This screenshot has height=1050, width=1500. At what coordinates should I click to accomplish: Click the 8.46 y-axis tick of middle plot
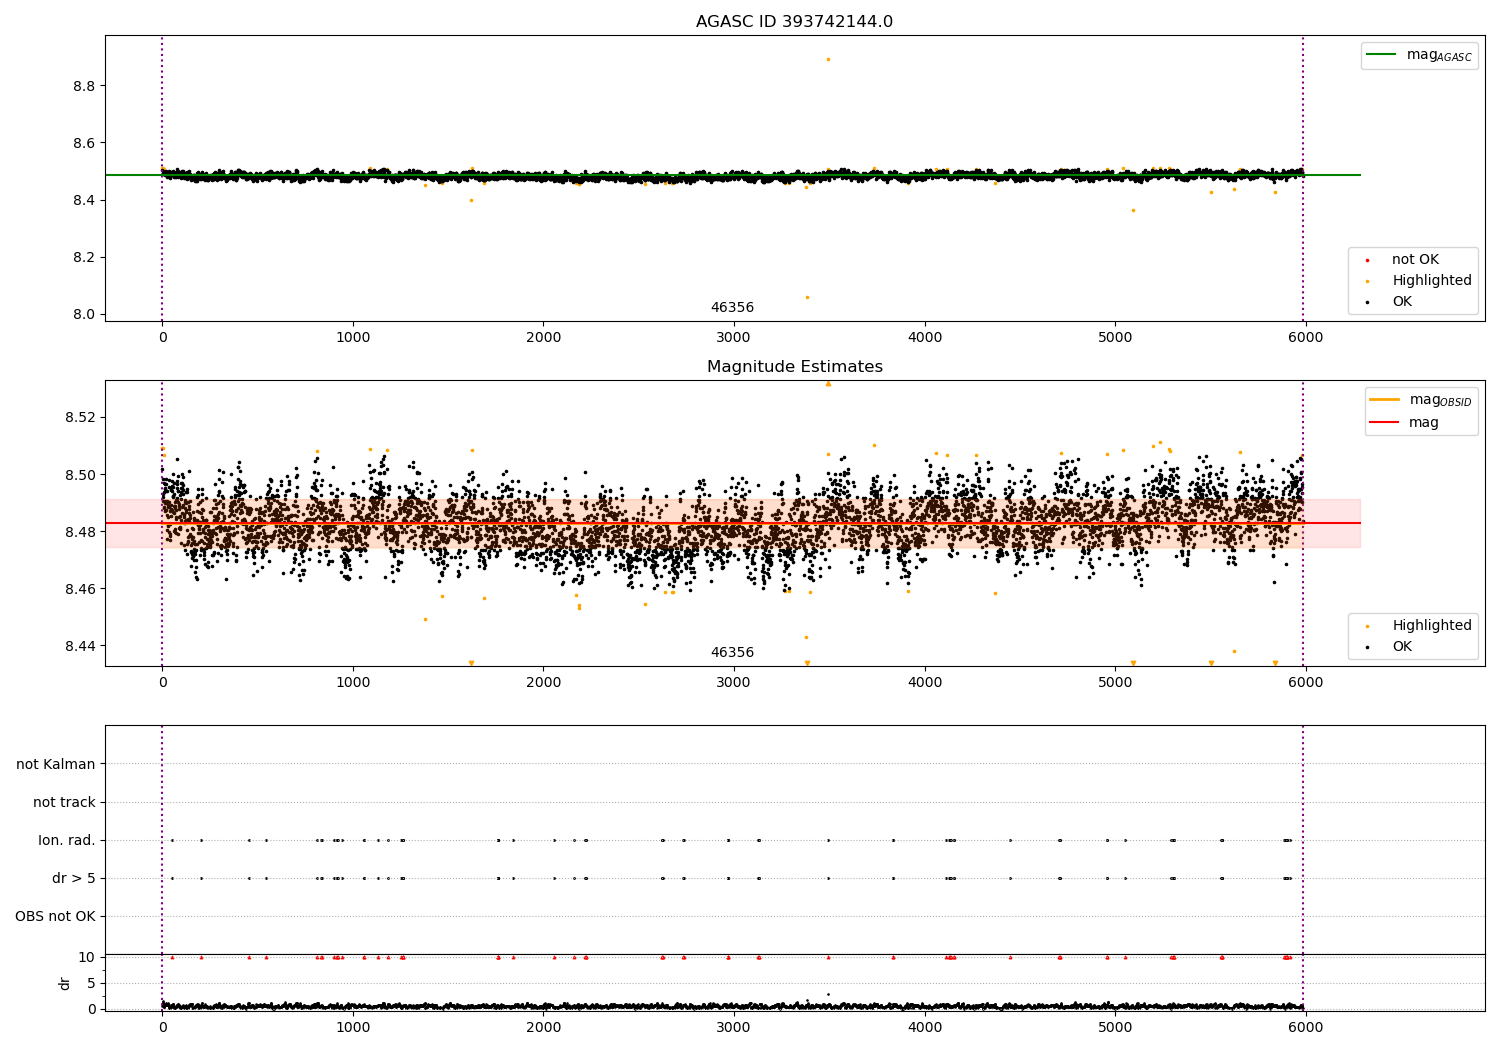pyautogui.click(x=80, y=589)
